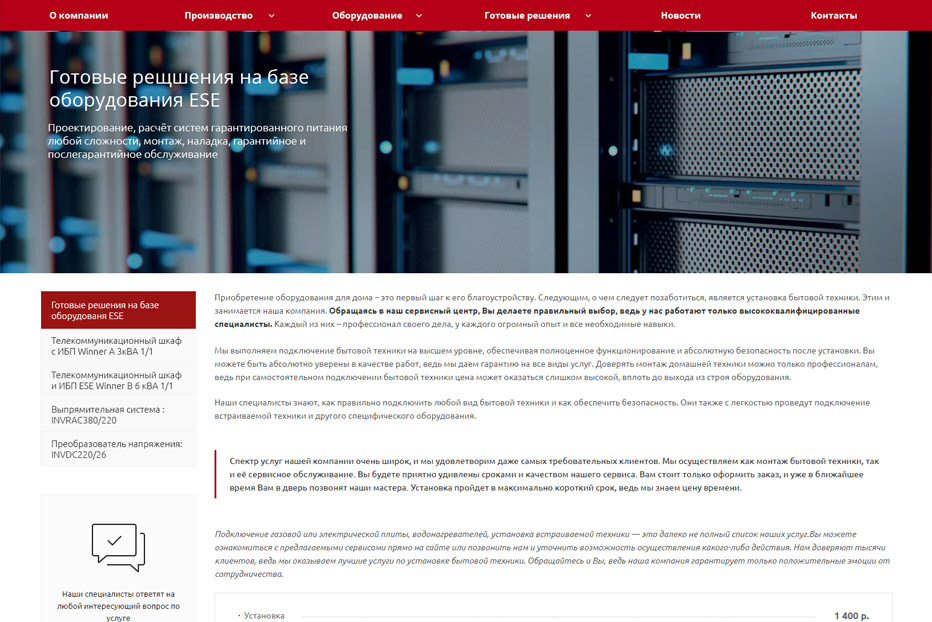Go to the Новости page
The width and height of the screenshot is (932, 622).
tap(681, 15)
